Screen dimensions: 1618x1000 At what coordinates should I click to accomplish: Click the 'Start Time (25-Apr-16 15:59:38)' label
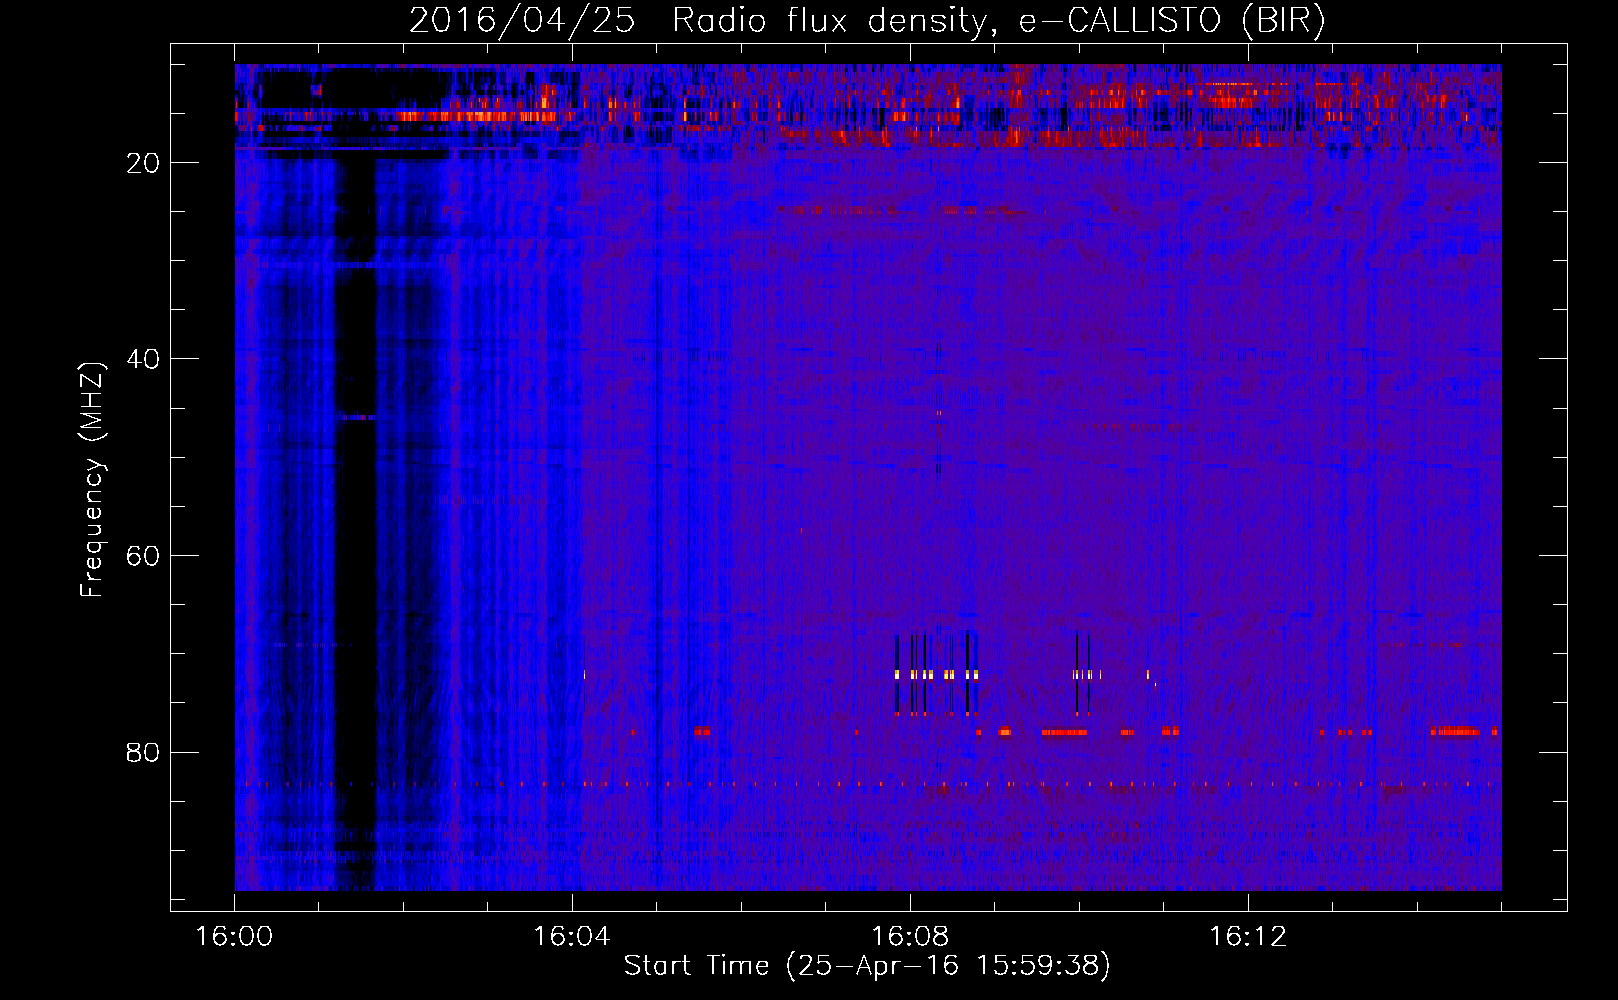[867, 966]
